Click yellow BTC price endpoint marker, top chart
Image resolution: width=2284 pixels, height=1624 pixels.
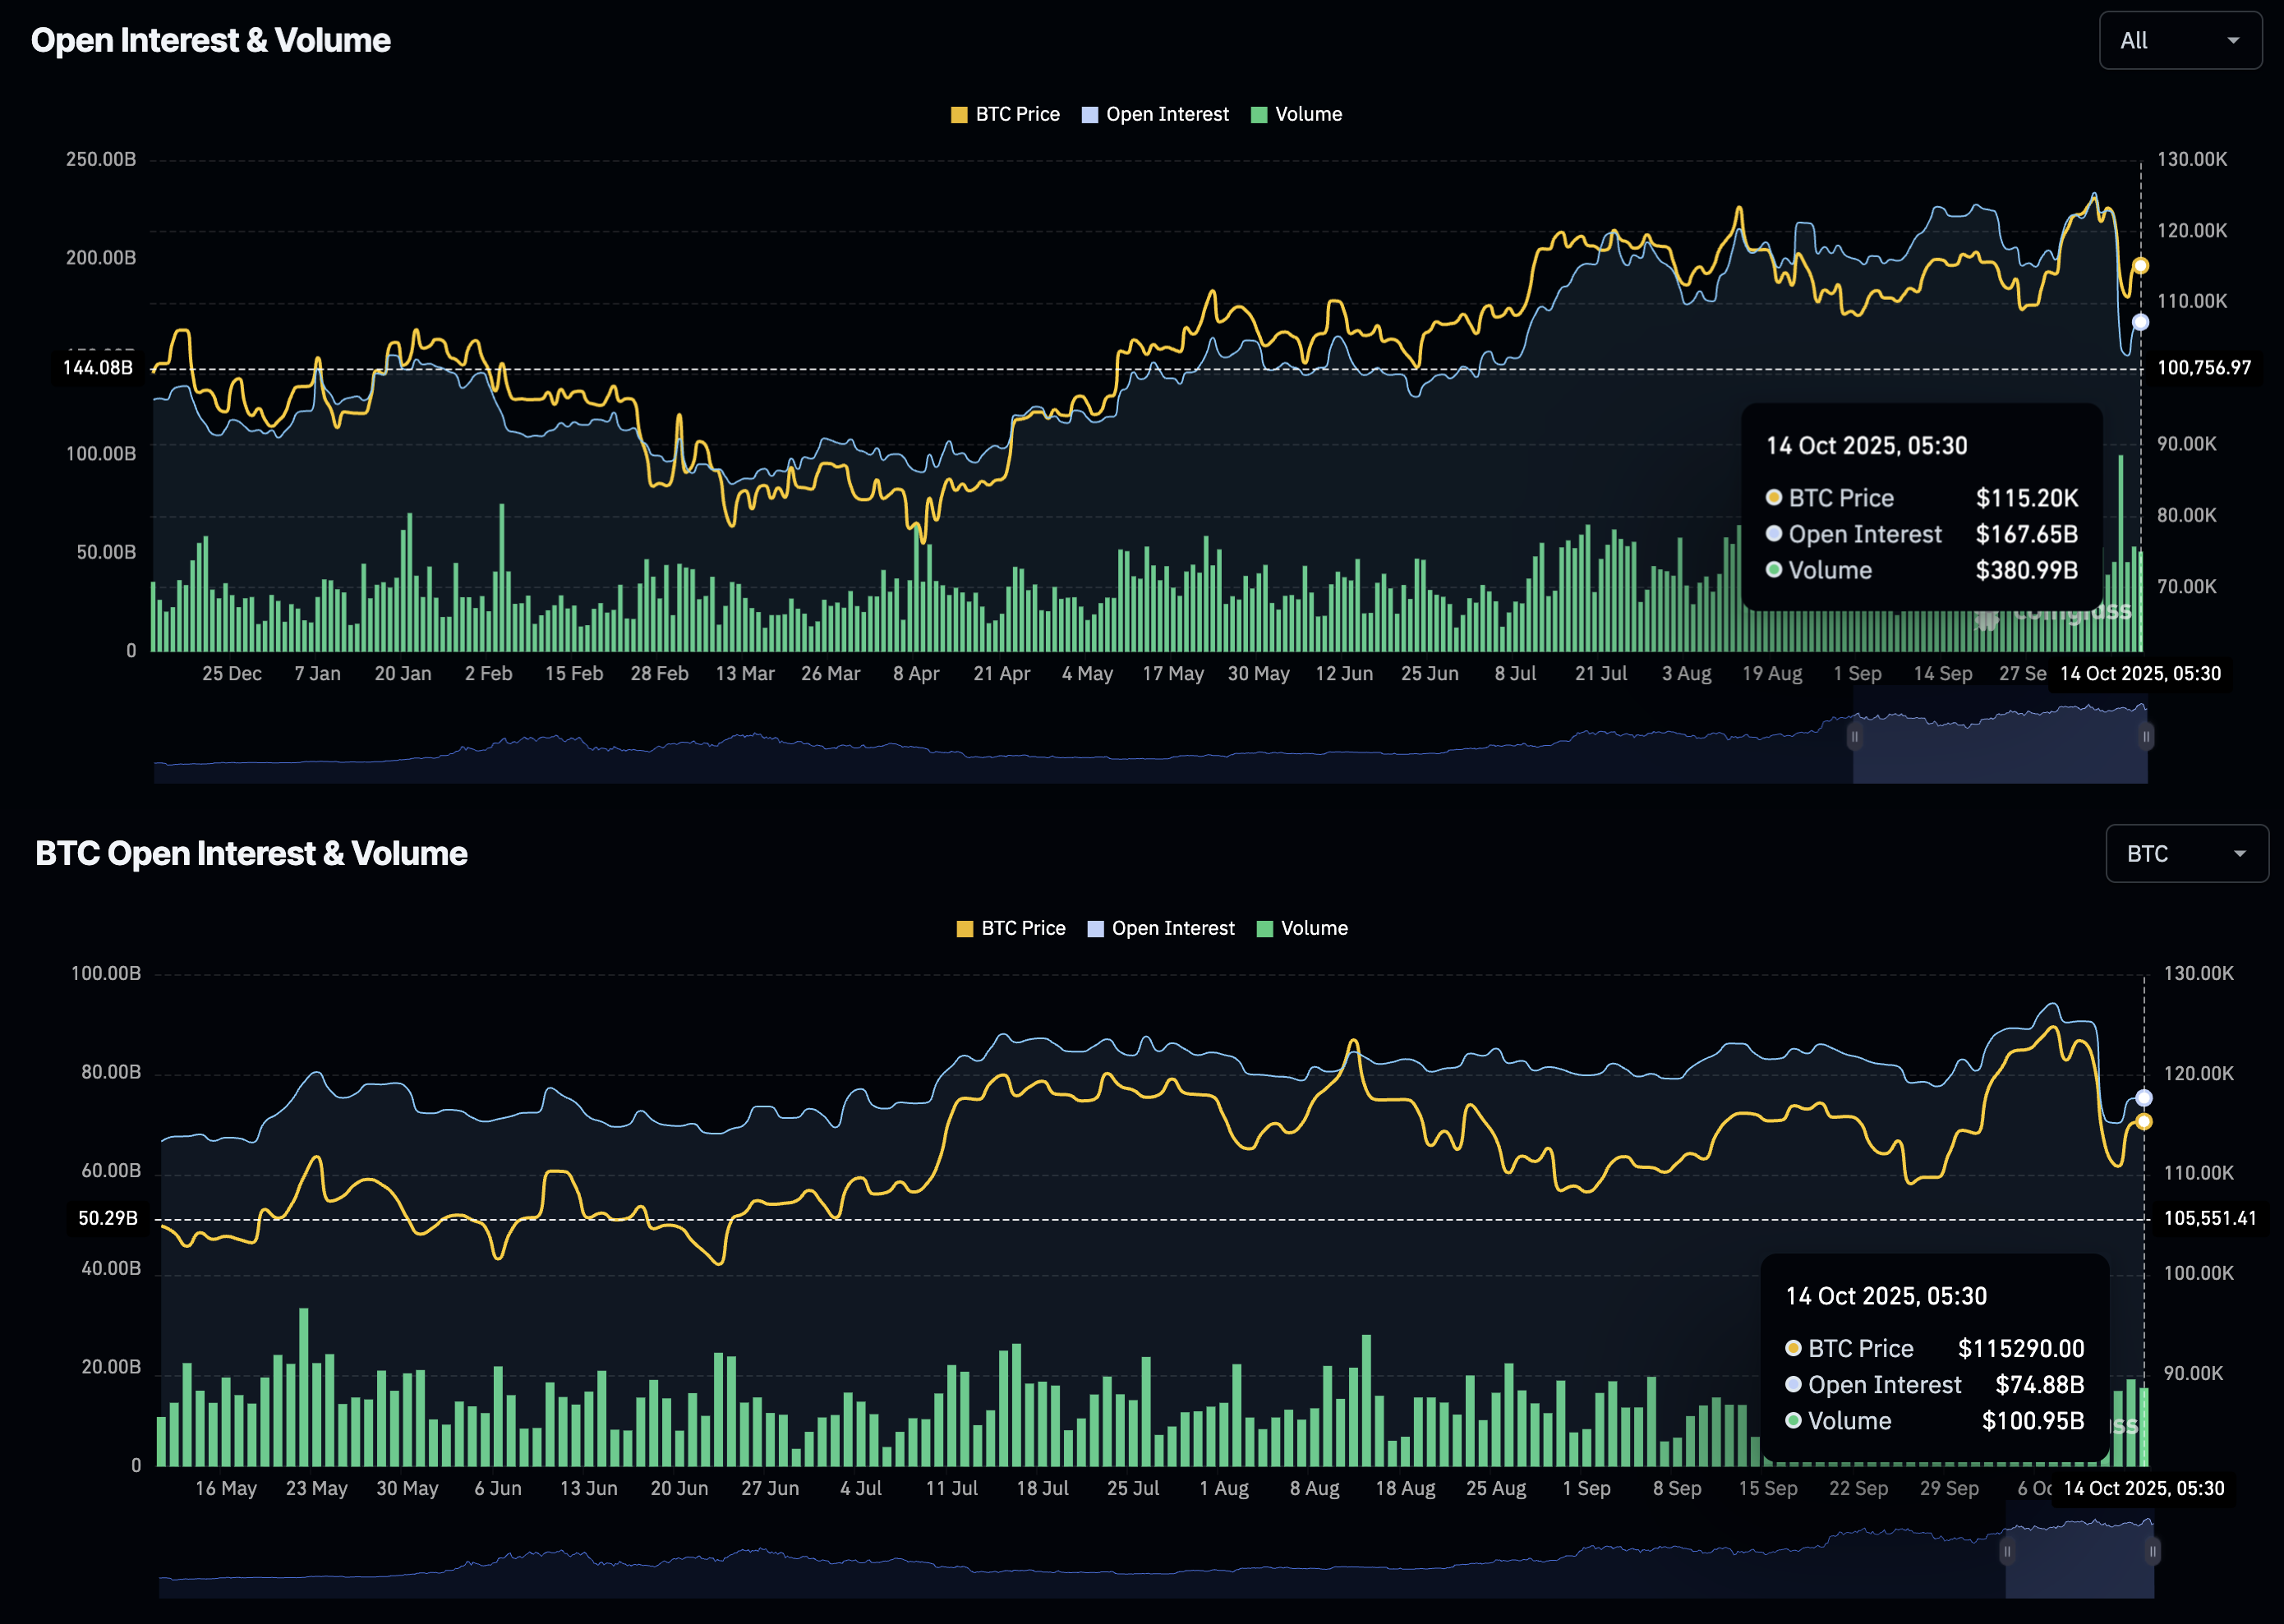coord(2141,266)
